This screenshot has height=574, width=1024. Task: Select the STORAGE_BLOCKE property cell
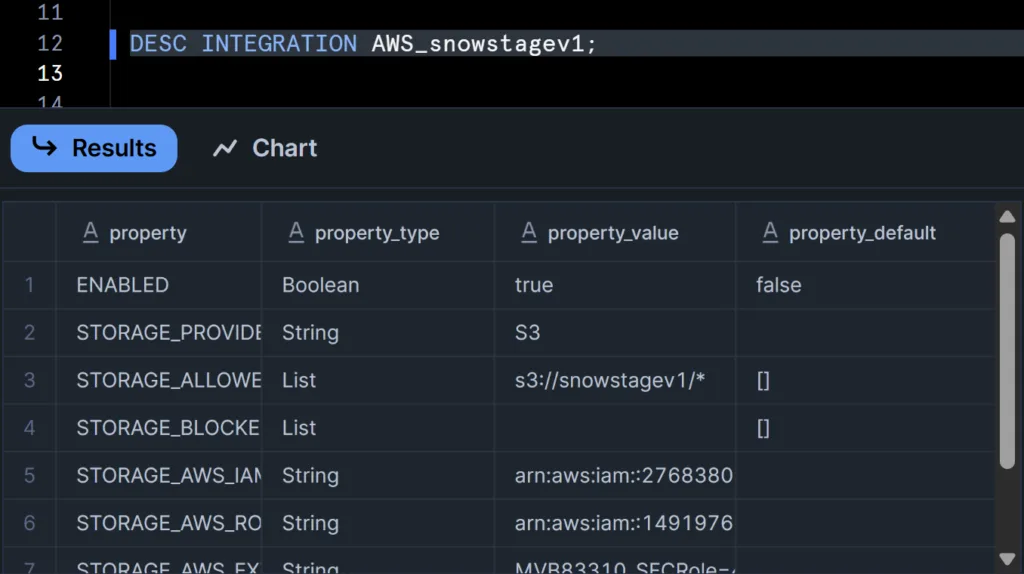159,428
